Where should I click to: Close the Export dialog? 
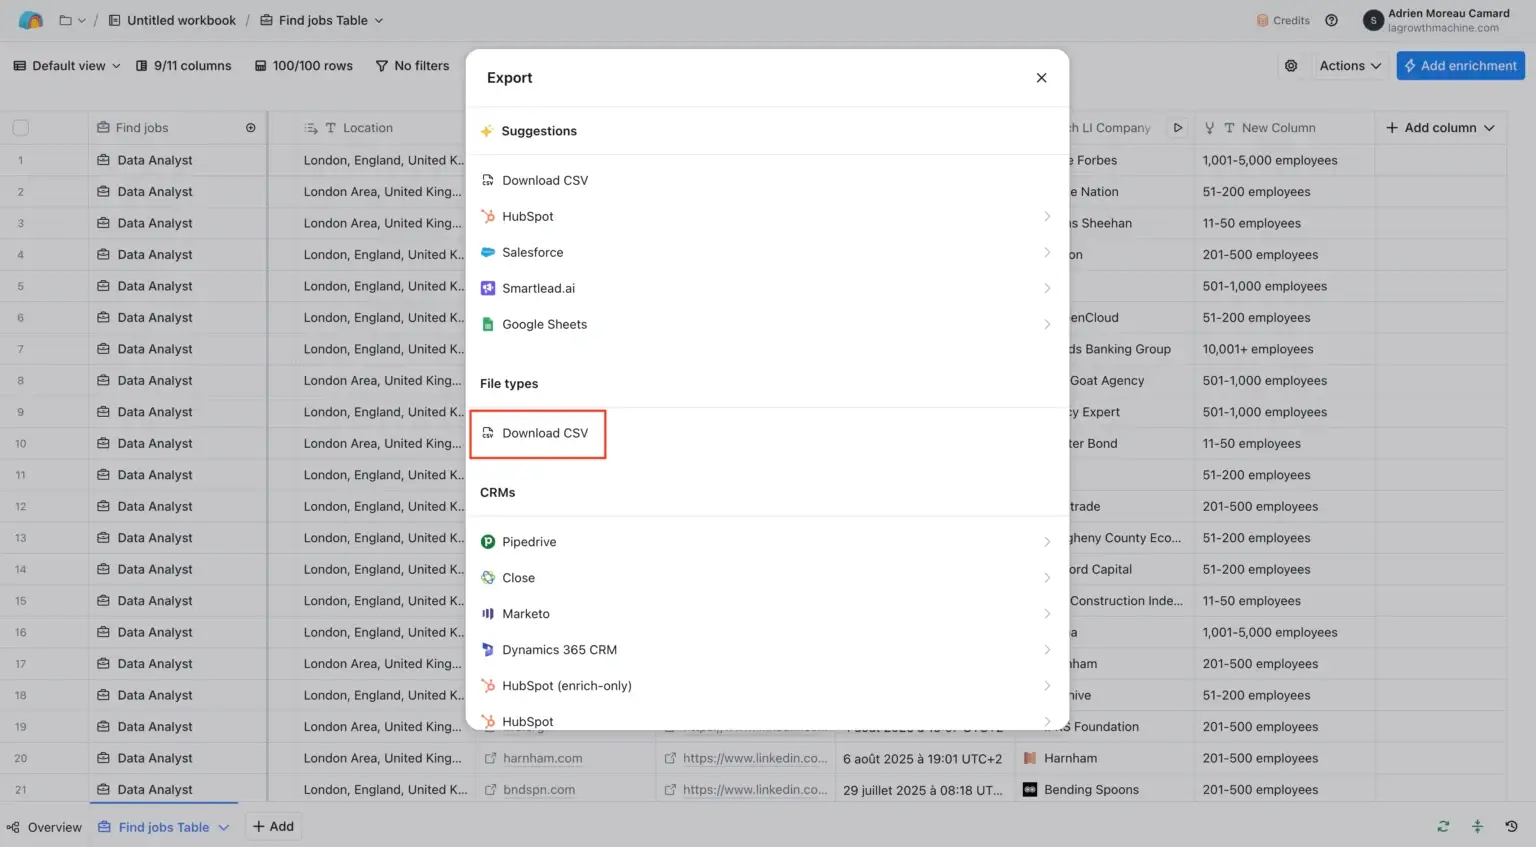pos(1041,78)
